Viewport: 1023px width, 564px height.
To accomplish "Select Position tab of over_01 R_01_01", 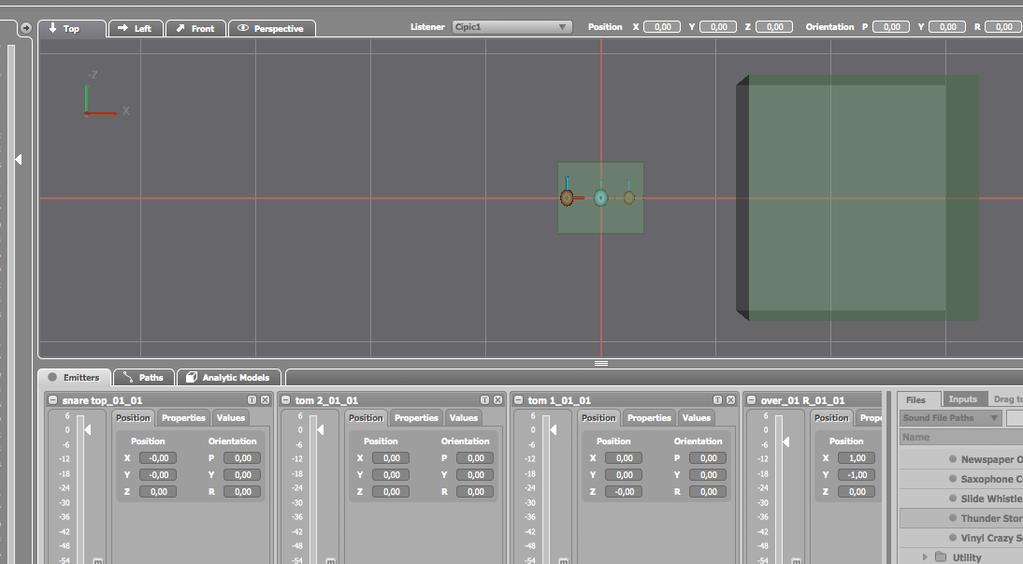I will [831, 418].
